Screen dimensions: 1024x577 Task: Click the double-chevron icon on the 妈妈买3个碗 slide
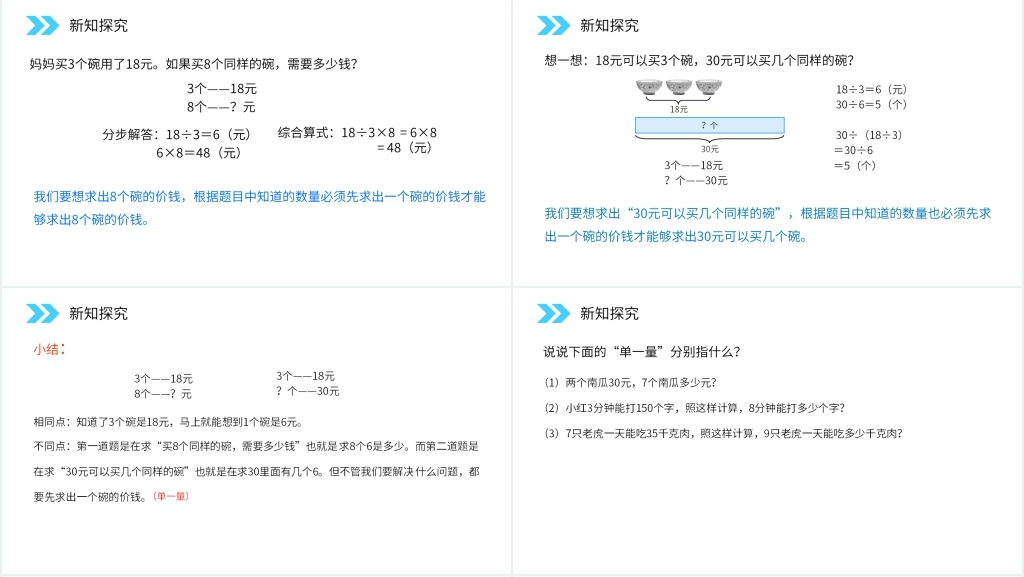tap(42, 25)
